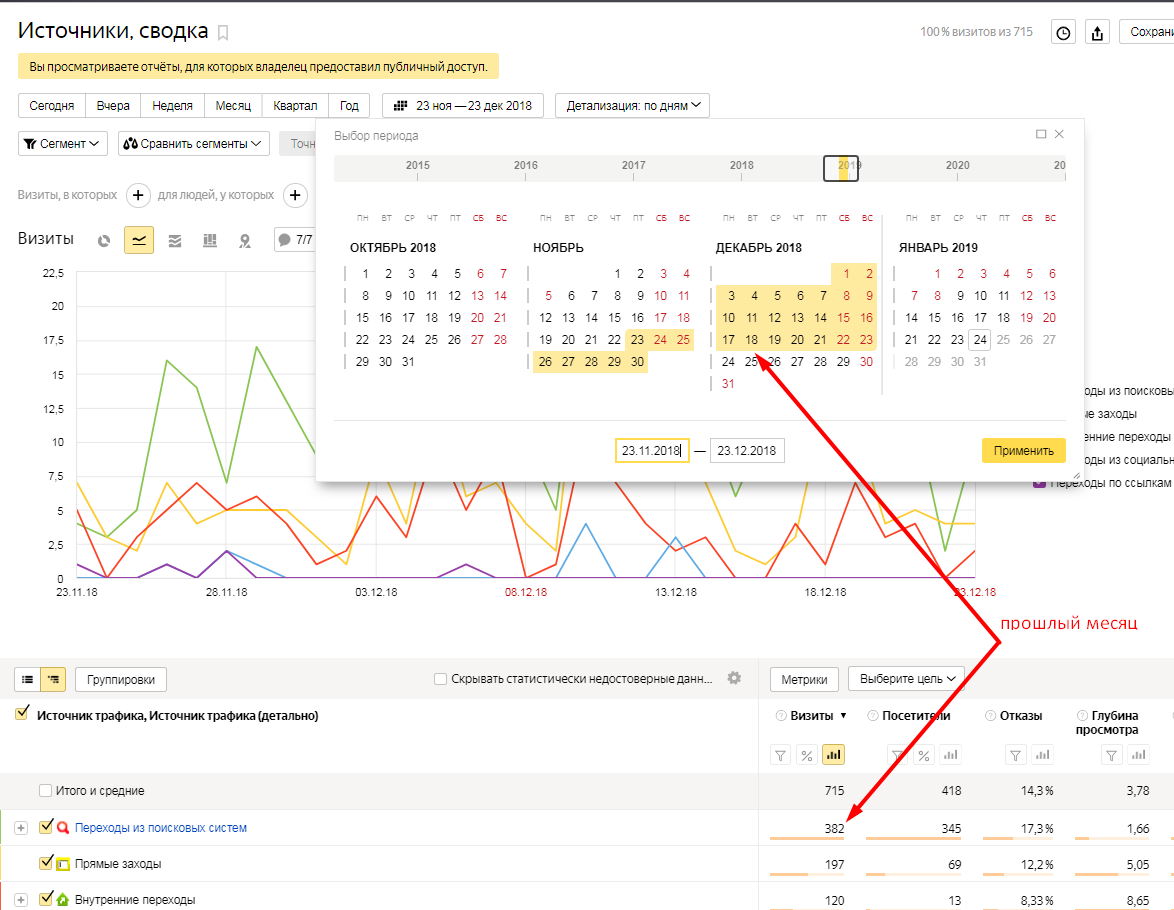1174x910 pixels.
Task: Click filter icon under Глубина просмотра column
Action: point(1112,755)
